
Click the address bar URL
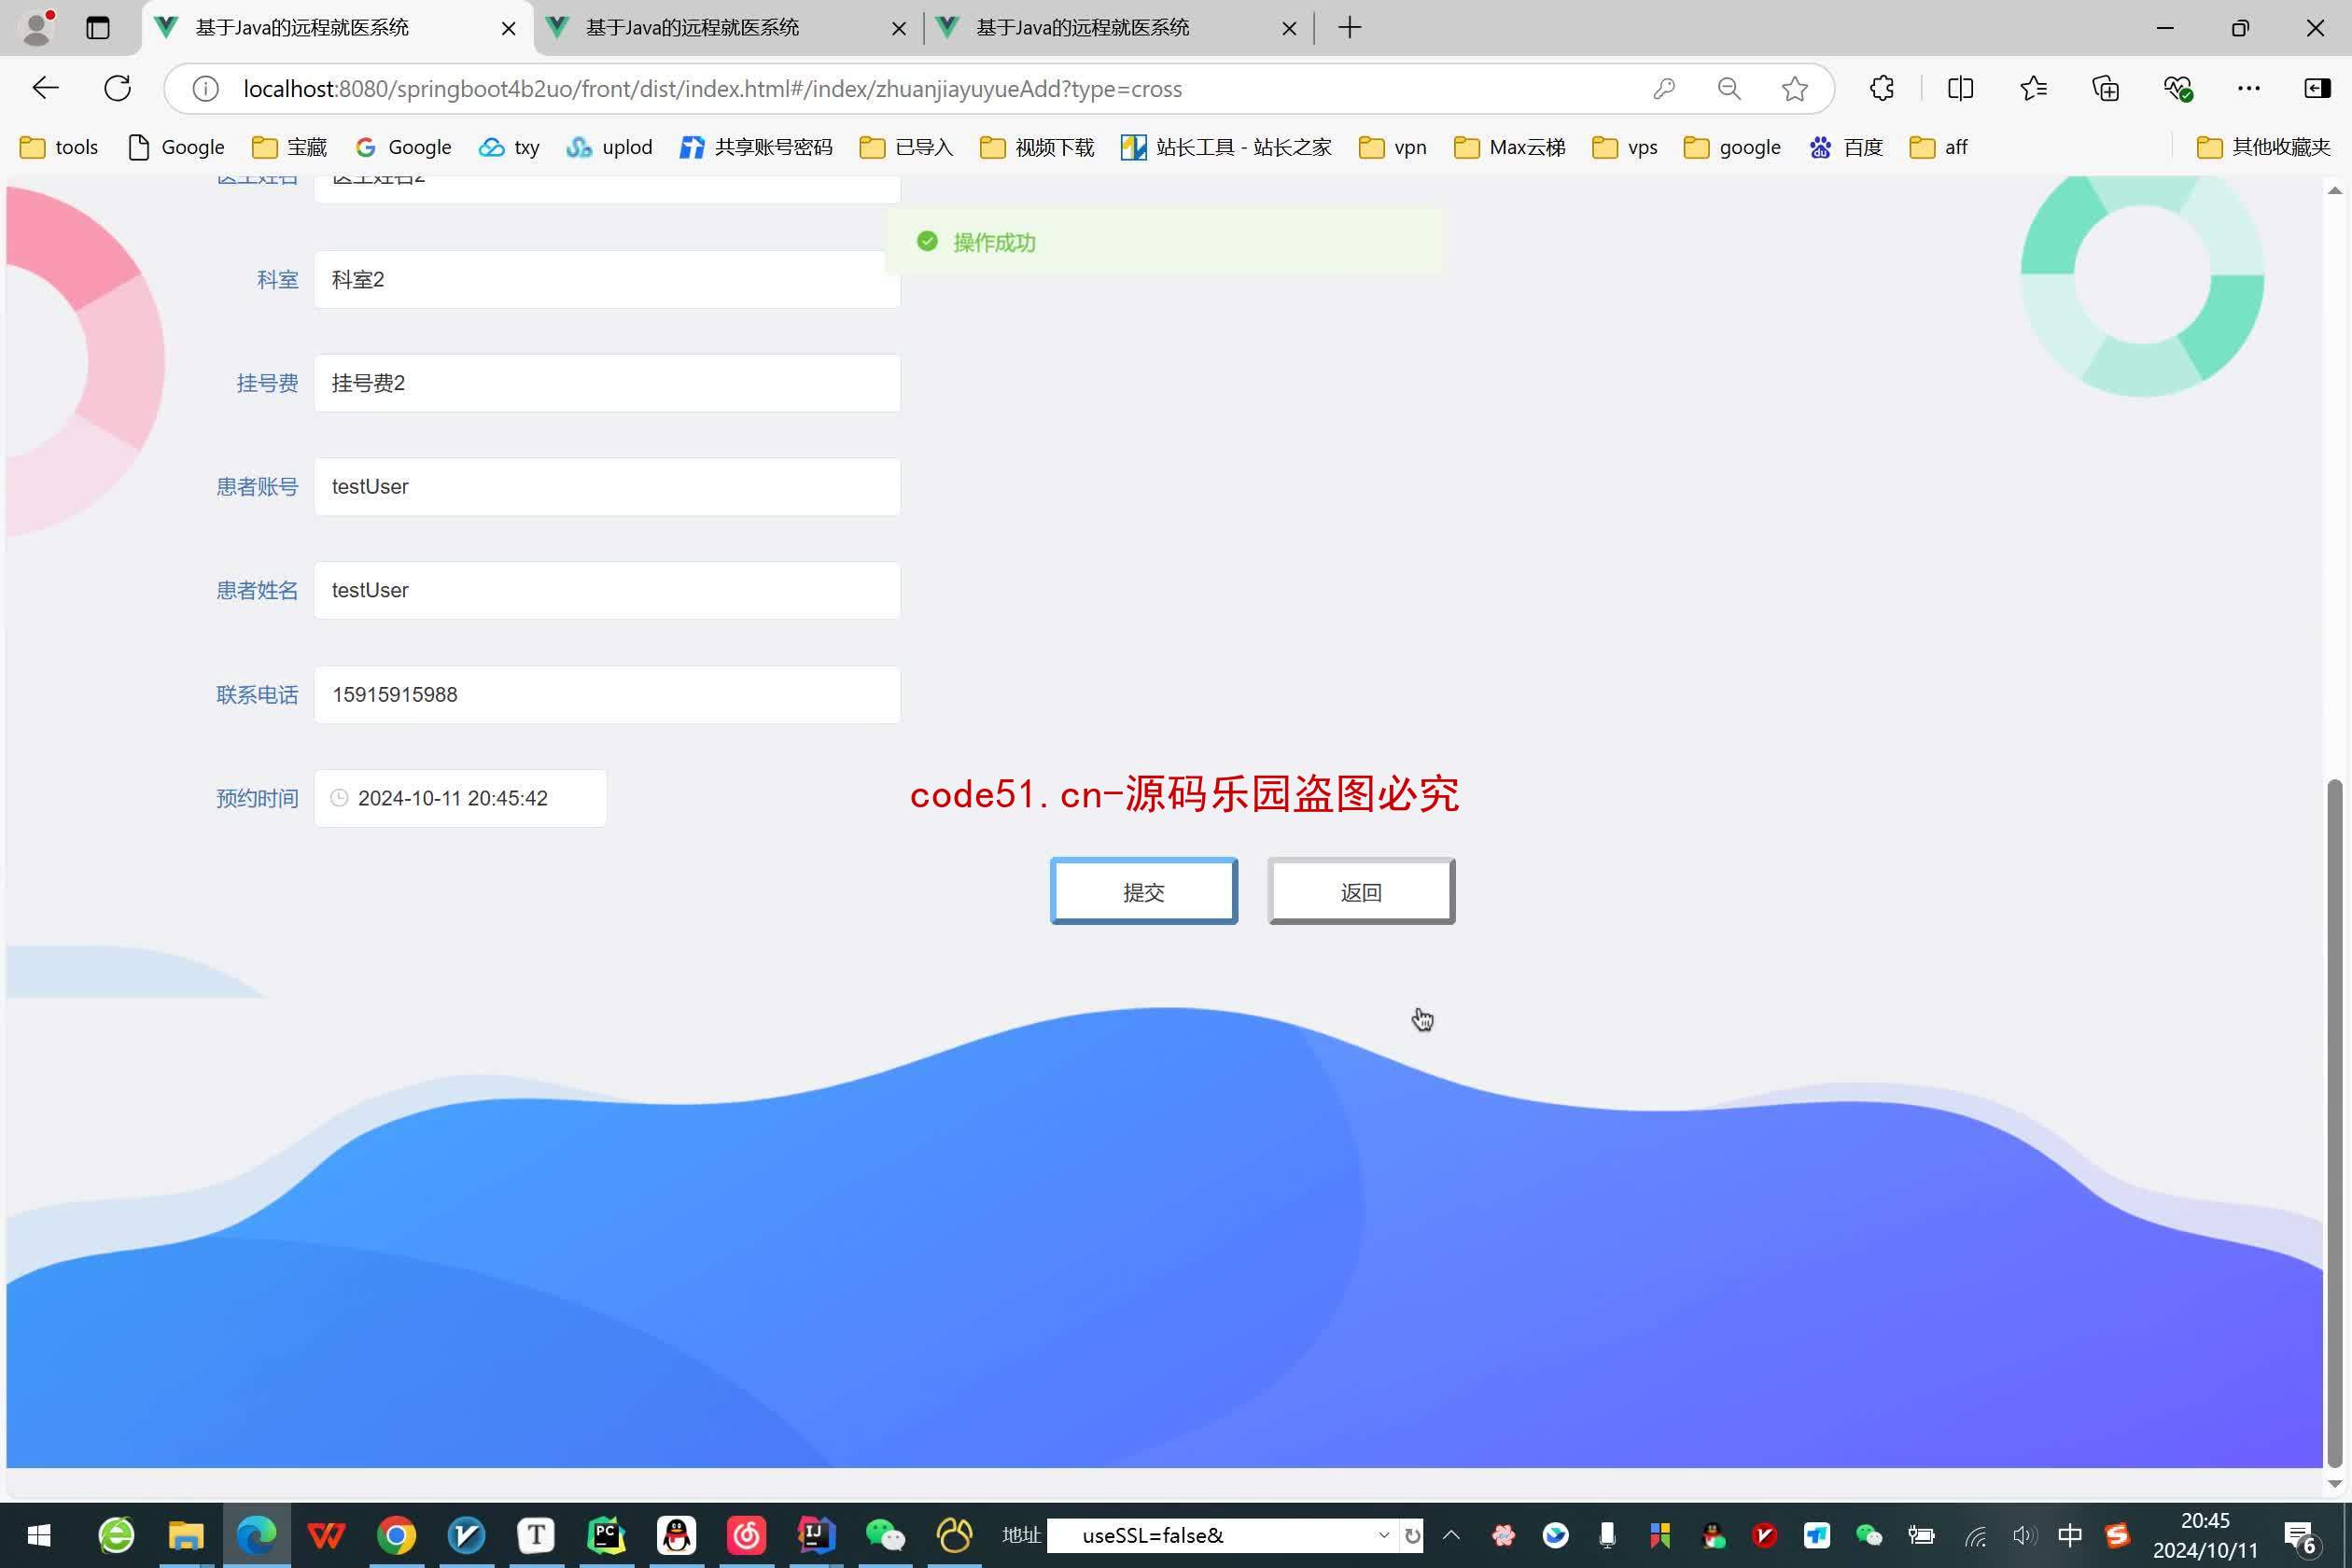click(712, 89)
